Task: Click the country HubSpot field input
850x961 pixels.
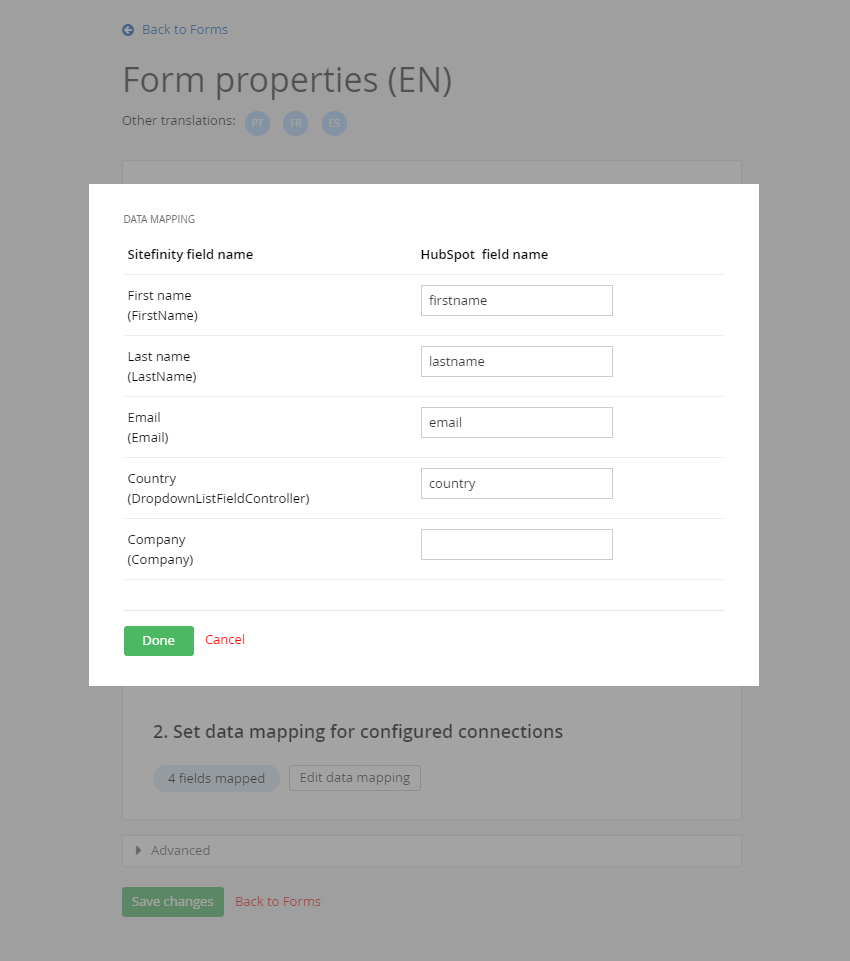Action: tap(516, 483)
